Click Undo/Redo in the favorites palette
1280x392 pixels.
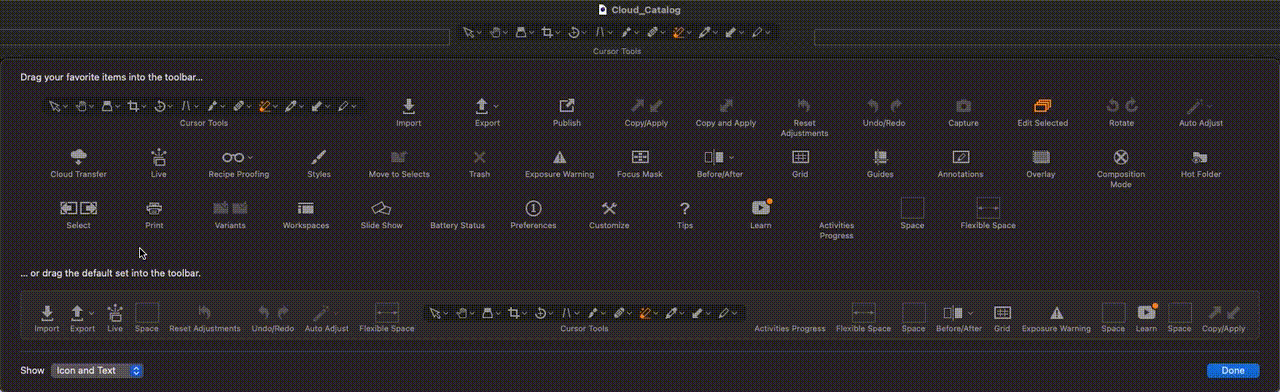point(883,112)
